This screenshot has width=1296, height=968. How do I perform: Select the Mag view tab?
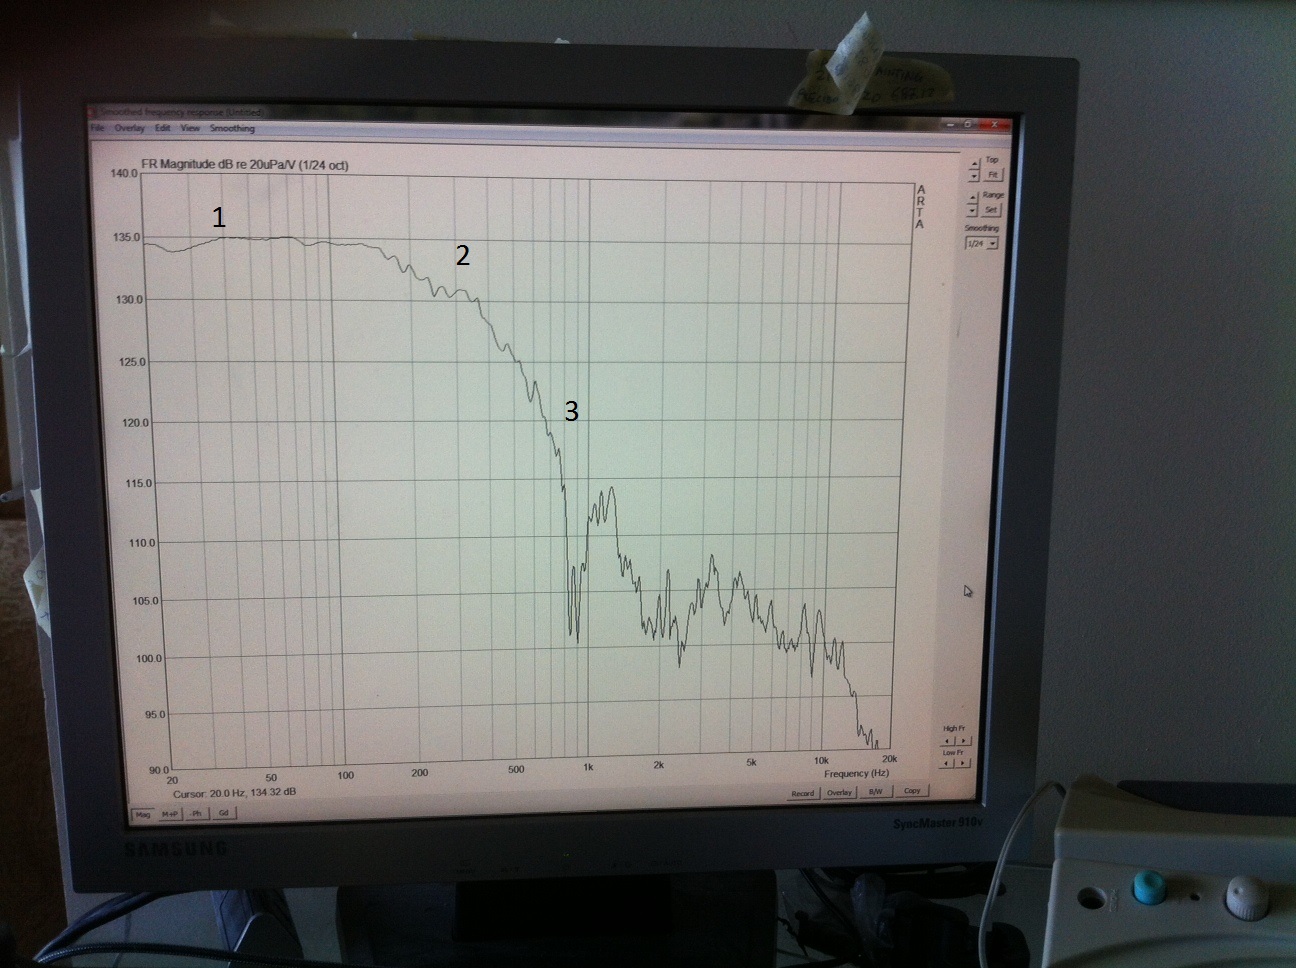143,814
